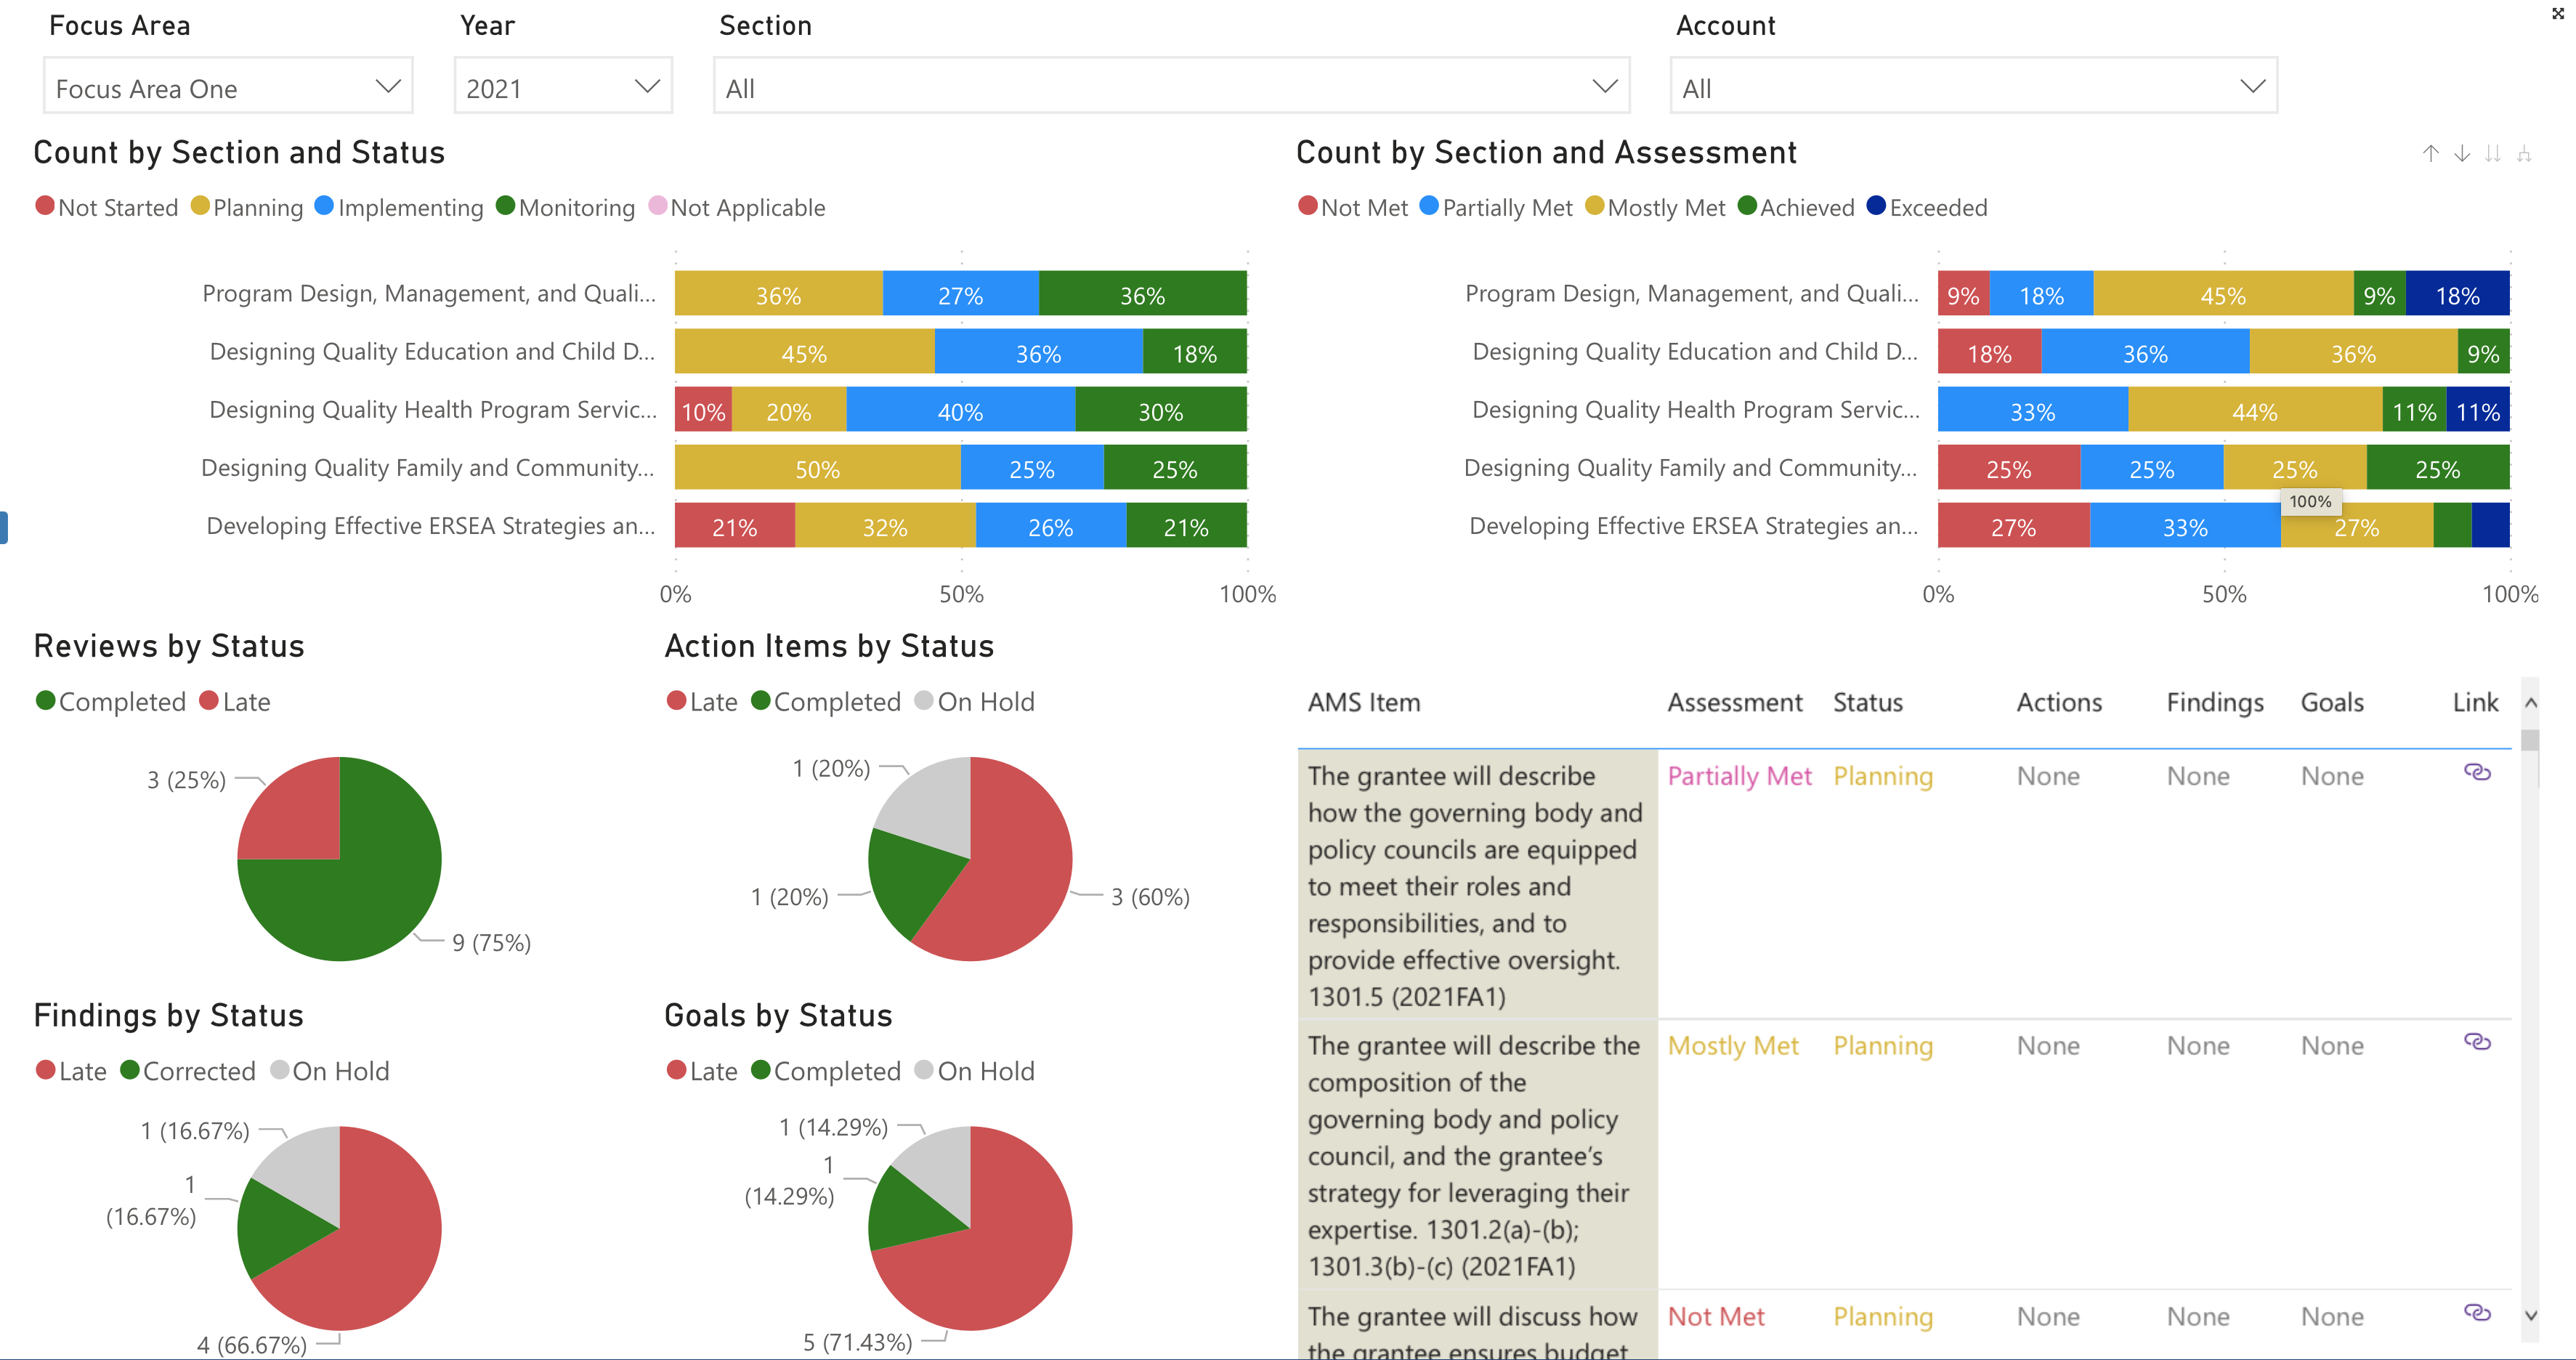Image resolution: width=2576 pixels, height=1360 pixels.
Task: Sort table by AMS Item column
Action: tap(1364, 702)
